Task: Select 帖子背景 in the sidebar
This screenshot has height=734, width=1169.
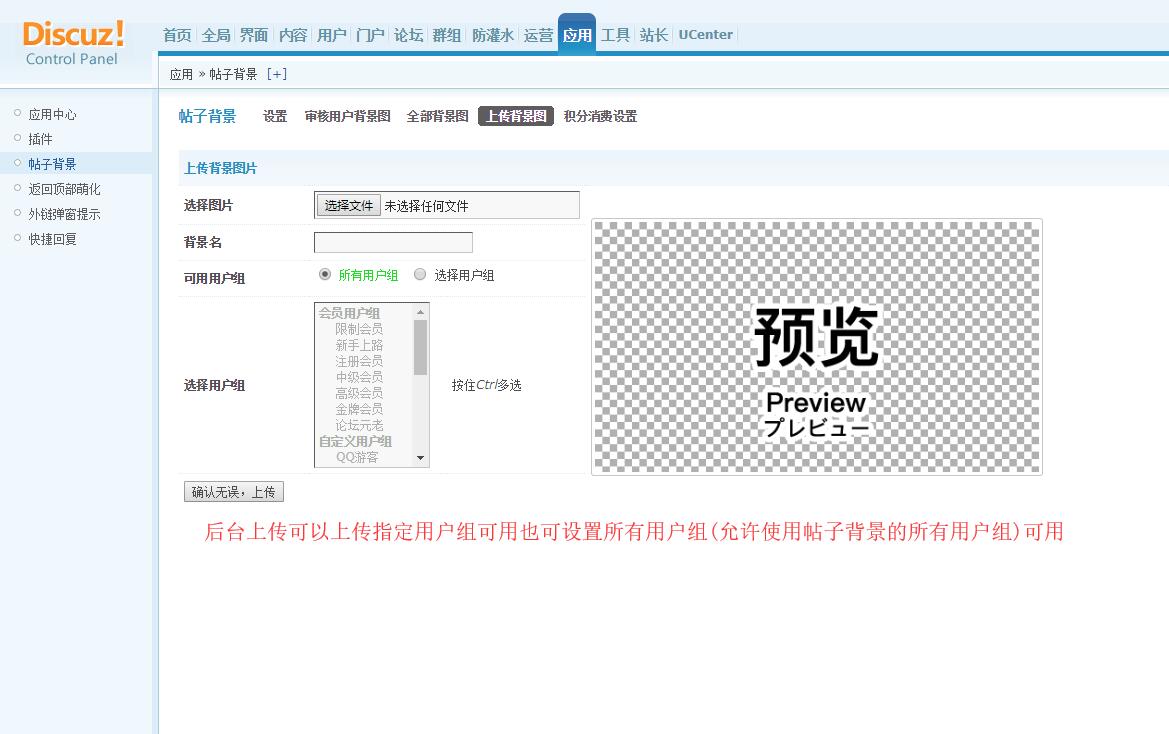Action: 52,164
